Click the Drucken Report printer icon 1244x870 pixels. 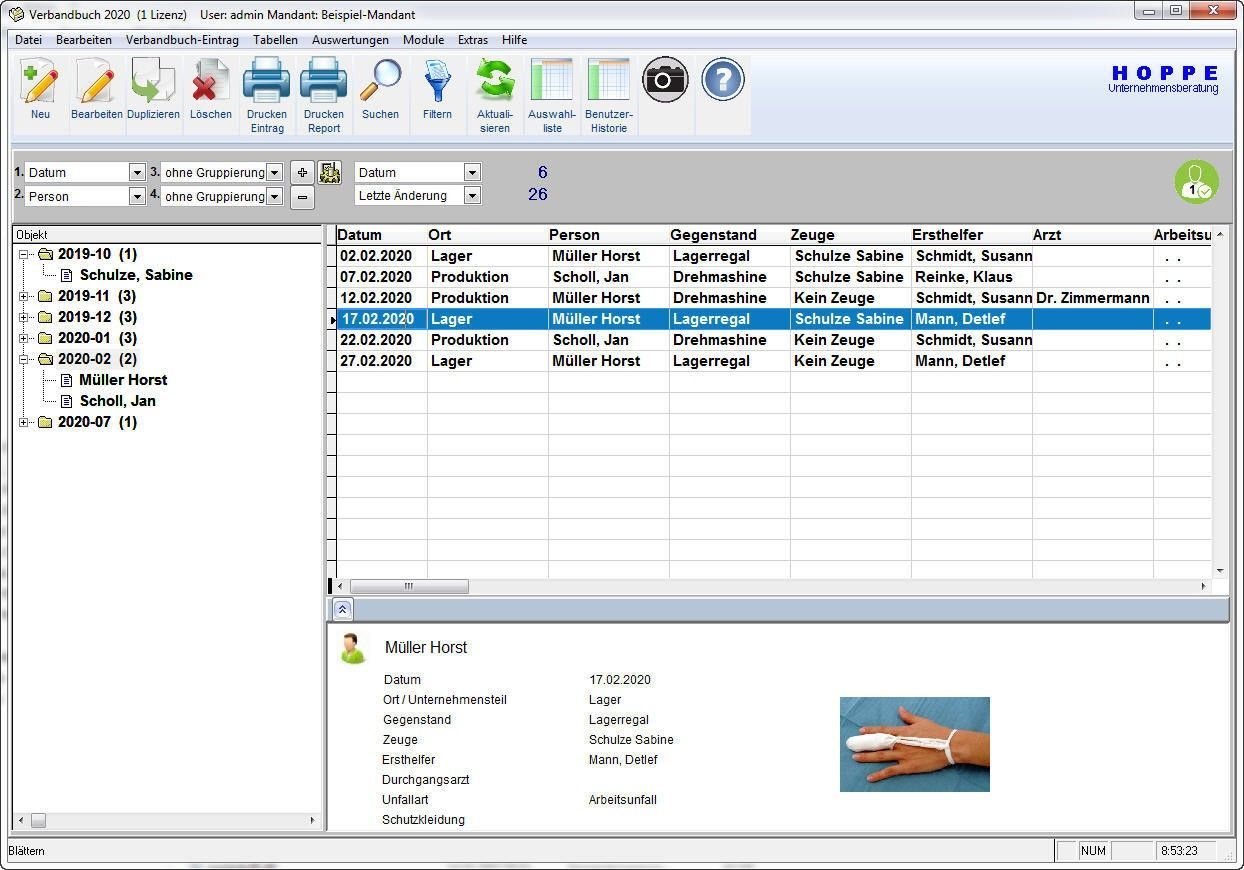323,83
